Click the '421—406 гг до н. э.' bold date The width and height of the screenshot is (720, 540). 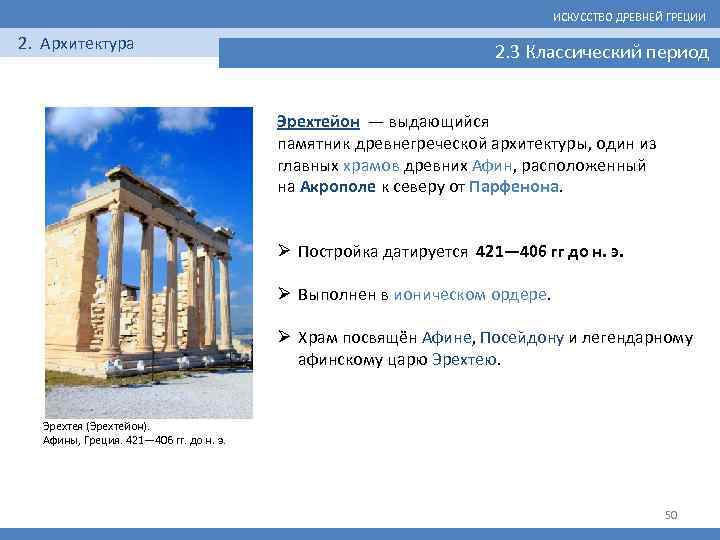point(550,252)
